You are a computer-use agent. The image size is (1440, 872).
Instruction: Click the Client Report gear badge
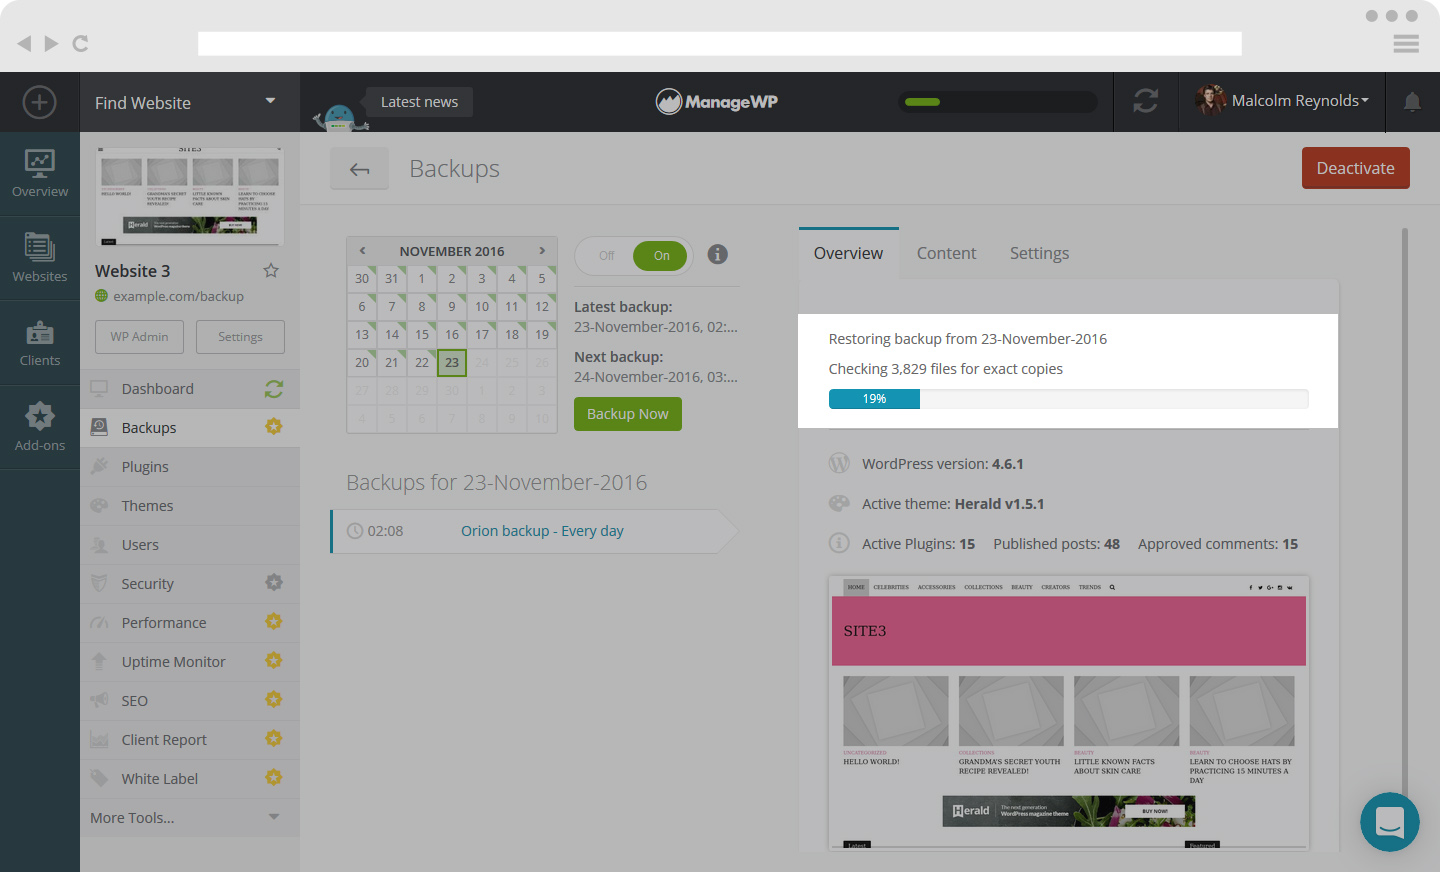click(x=274, y=739)
